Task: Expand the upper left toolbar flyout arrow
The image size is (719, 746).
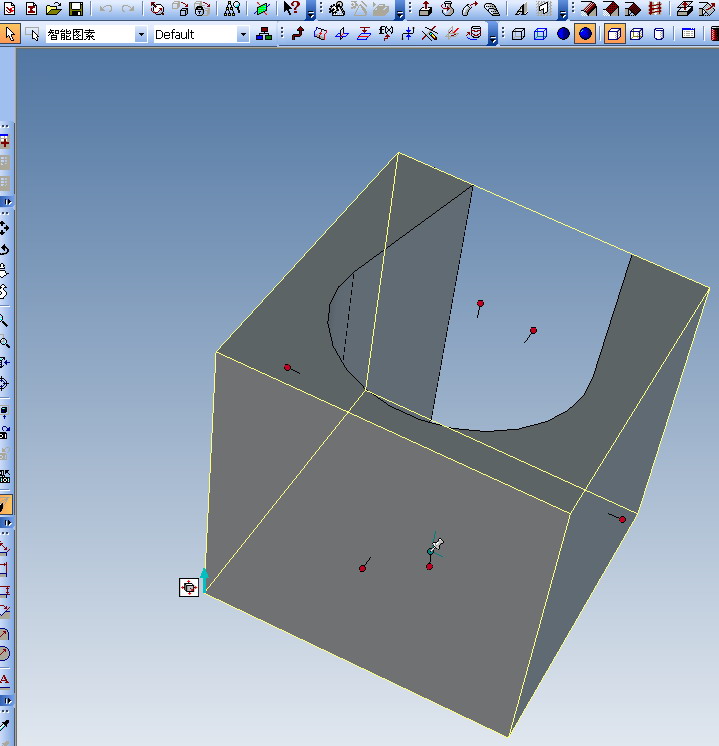Action: click(x=7, y=202)
